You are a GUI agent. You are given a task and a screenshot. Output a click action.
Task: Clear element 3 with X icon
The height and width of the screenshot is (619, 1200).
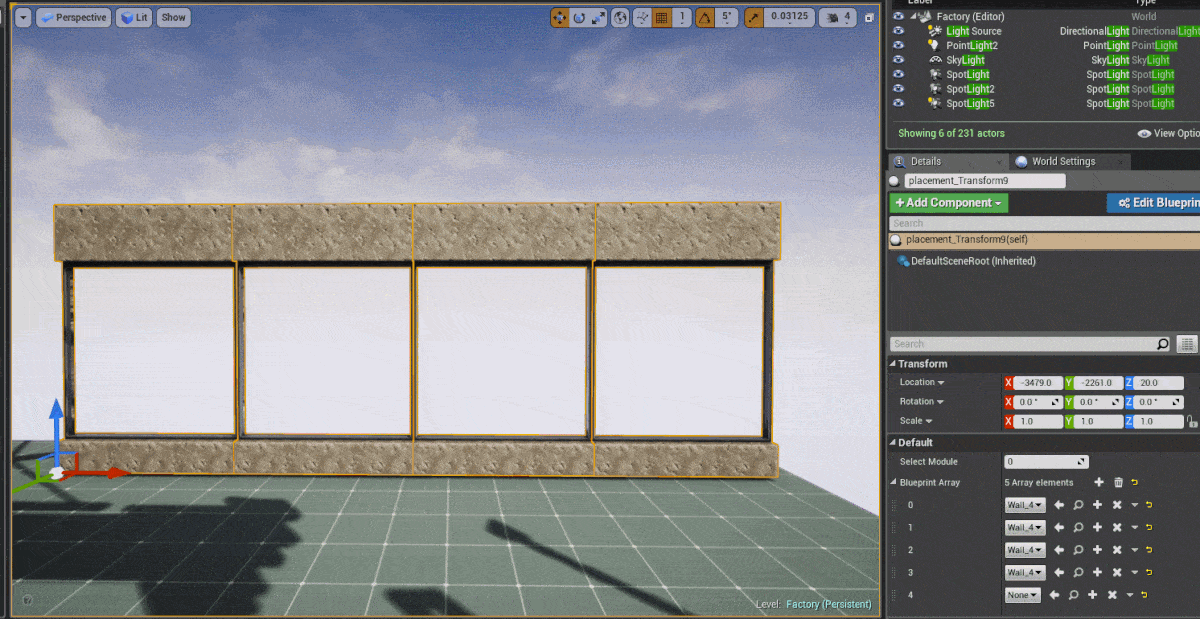point(1117,573)
